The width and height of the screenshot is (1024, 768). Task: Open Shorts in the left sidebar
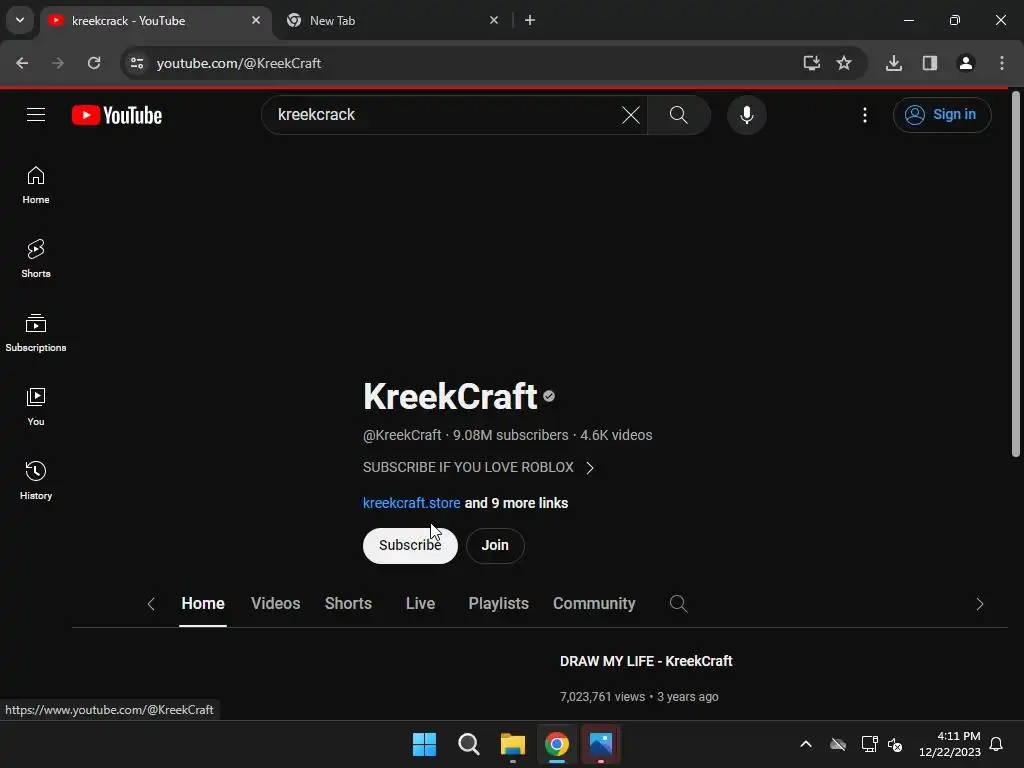coord(36,259)
